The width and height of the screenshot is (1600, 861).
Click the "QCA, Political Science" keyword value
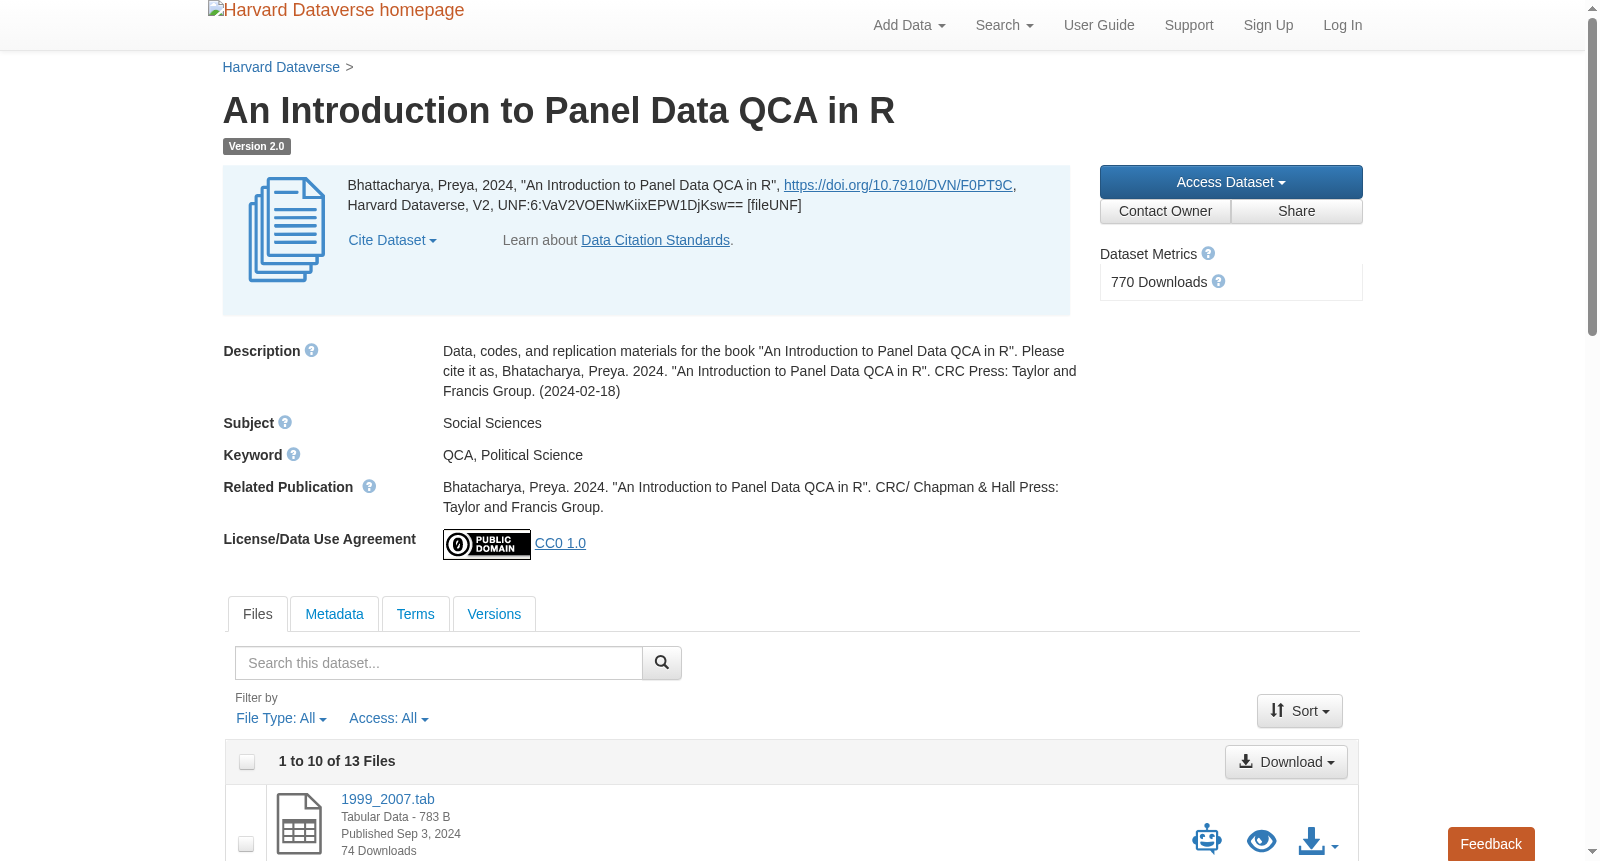[513, 455]
